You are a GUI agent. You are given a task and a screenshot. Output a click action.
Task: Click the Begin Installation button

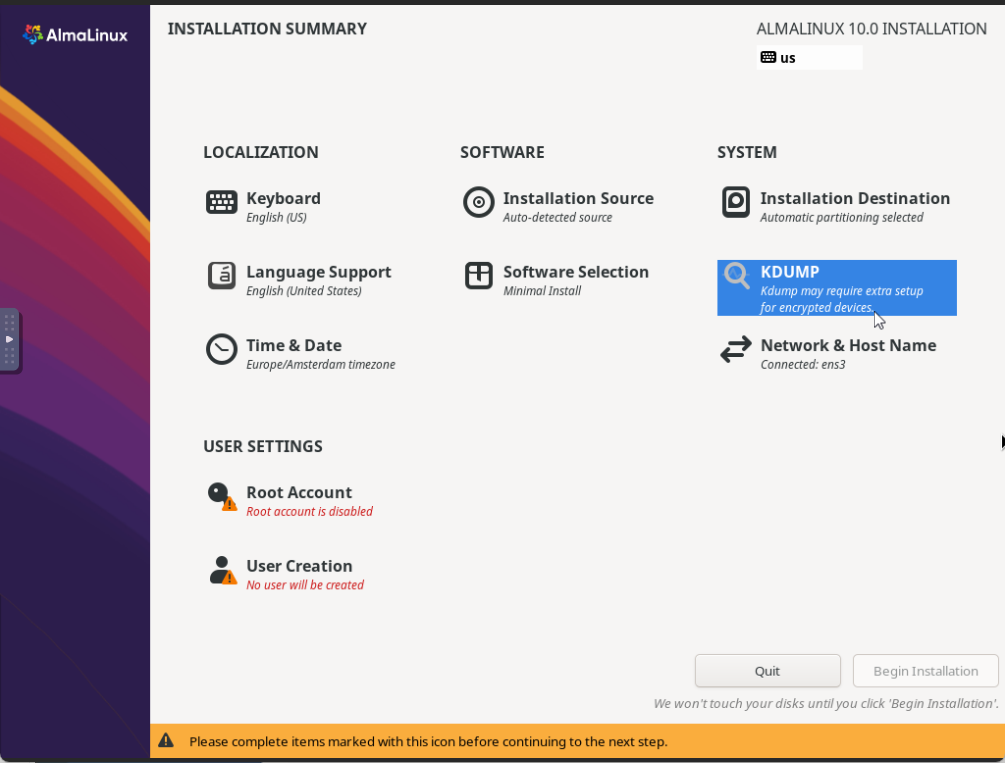coord(925,671)
